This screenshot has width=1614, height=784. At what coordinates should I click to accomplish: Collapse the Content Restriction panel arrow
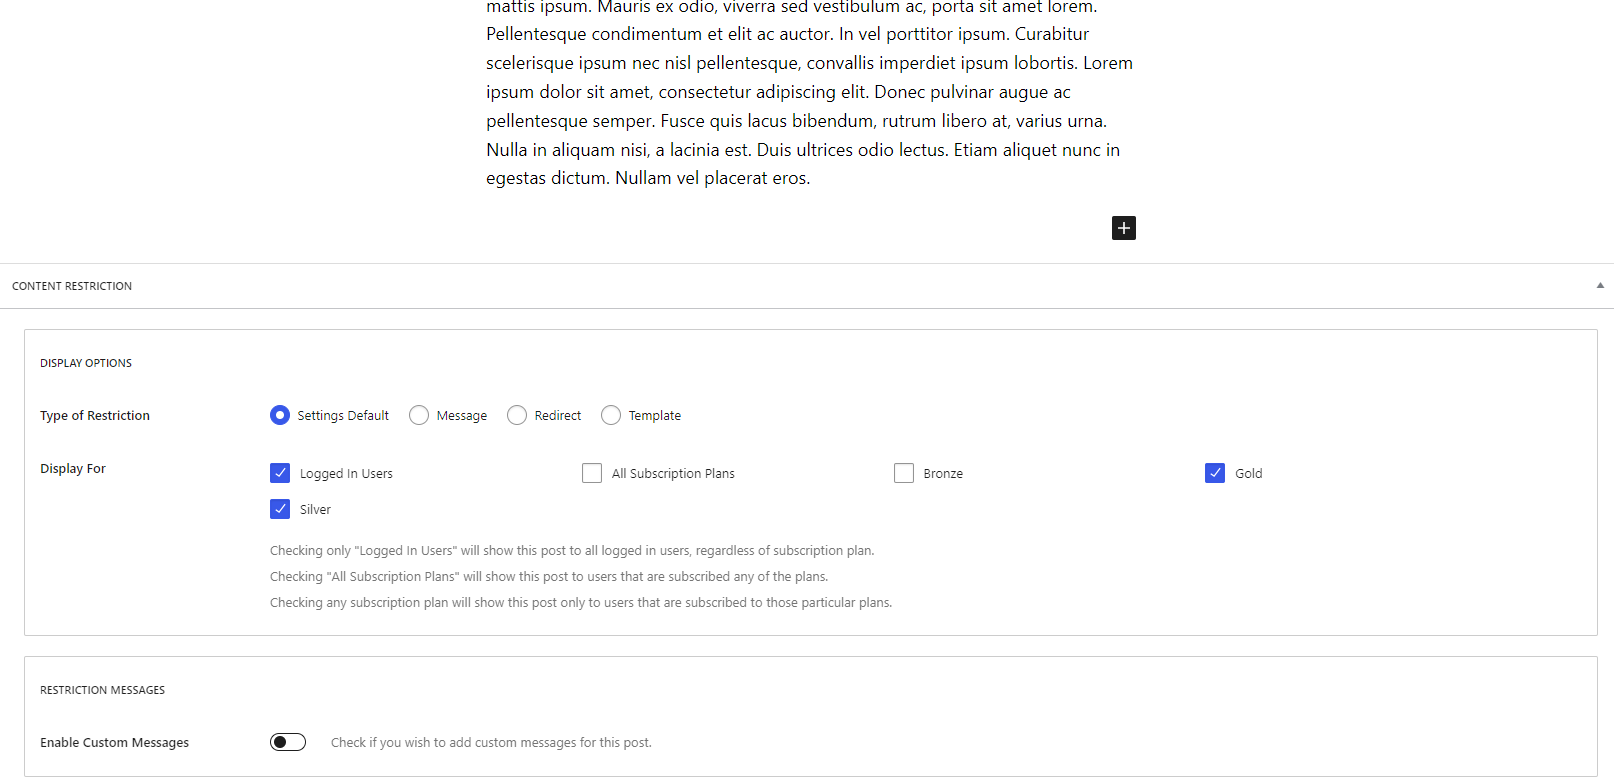tap(1600, 285)
